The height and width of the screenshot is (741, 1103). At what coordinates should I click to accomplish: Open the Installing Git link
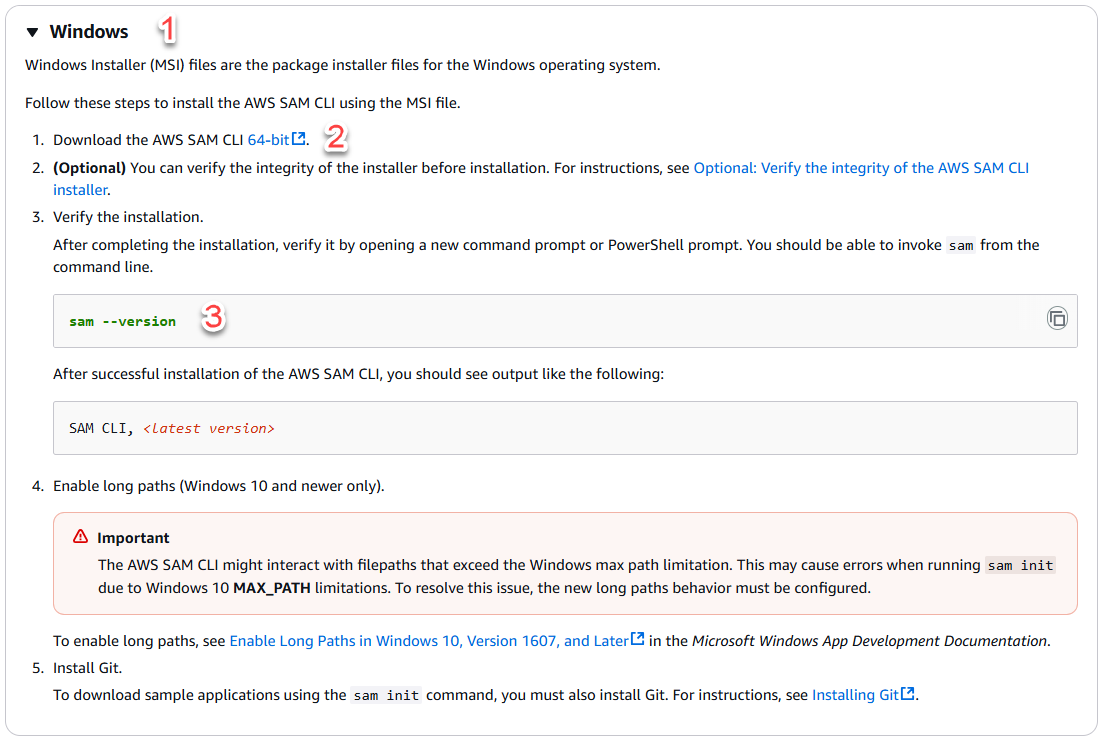tap(863, 695)
